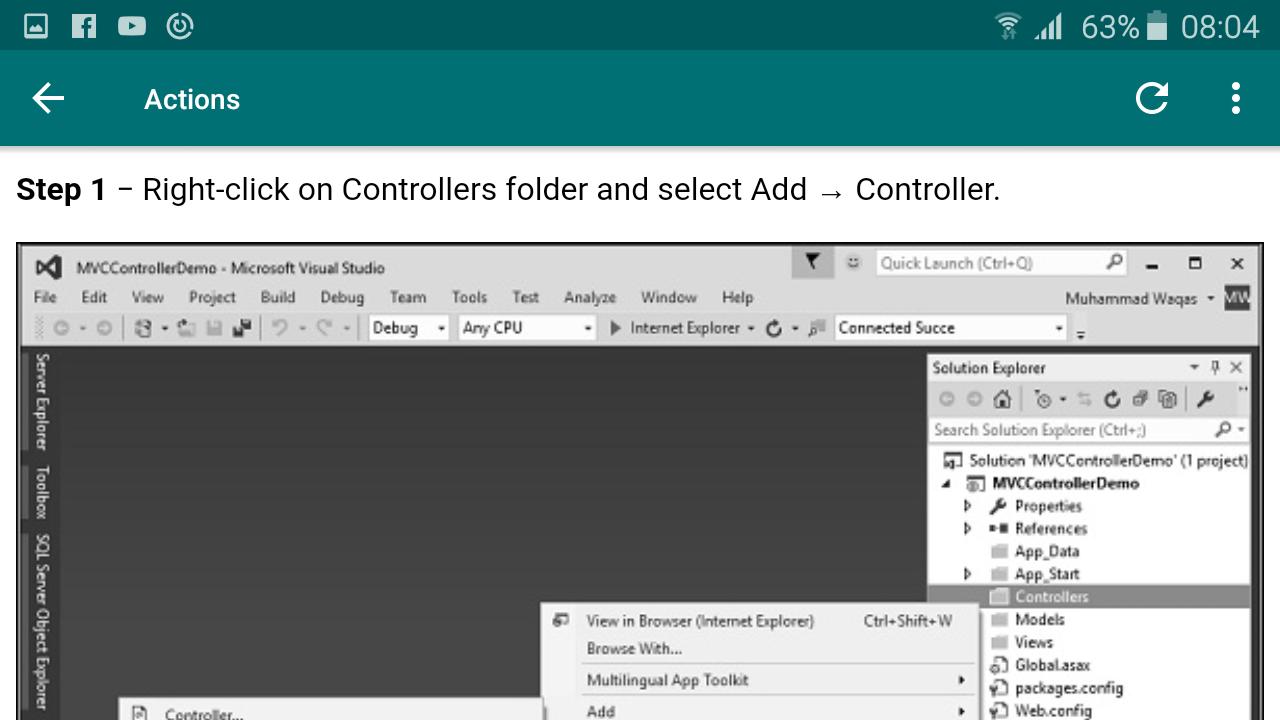Viewport: 1280px width, 720px height.
Task: Expand the Properties tree node arrow
Action: [x=967, y=506]
